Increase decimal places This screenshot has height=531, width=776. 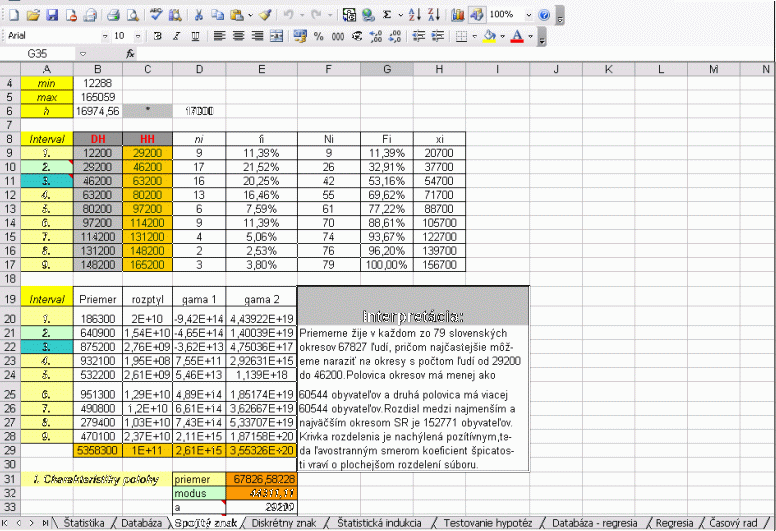(x=376, y=36)
